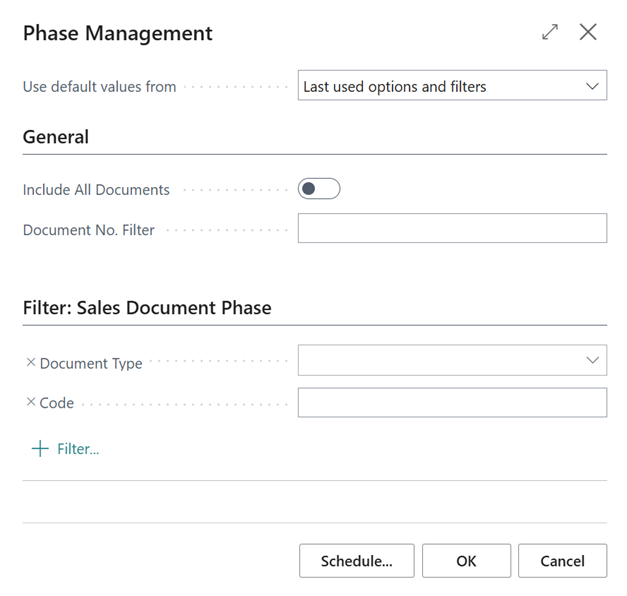The width and height of the screenshot is (627, 596).
Task: Close the Phase Management dialog
Action: pos(588,32)
